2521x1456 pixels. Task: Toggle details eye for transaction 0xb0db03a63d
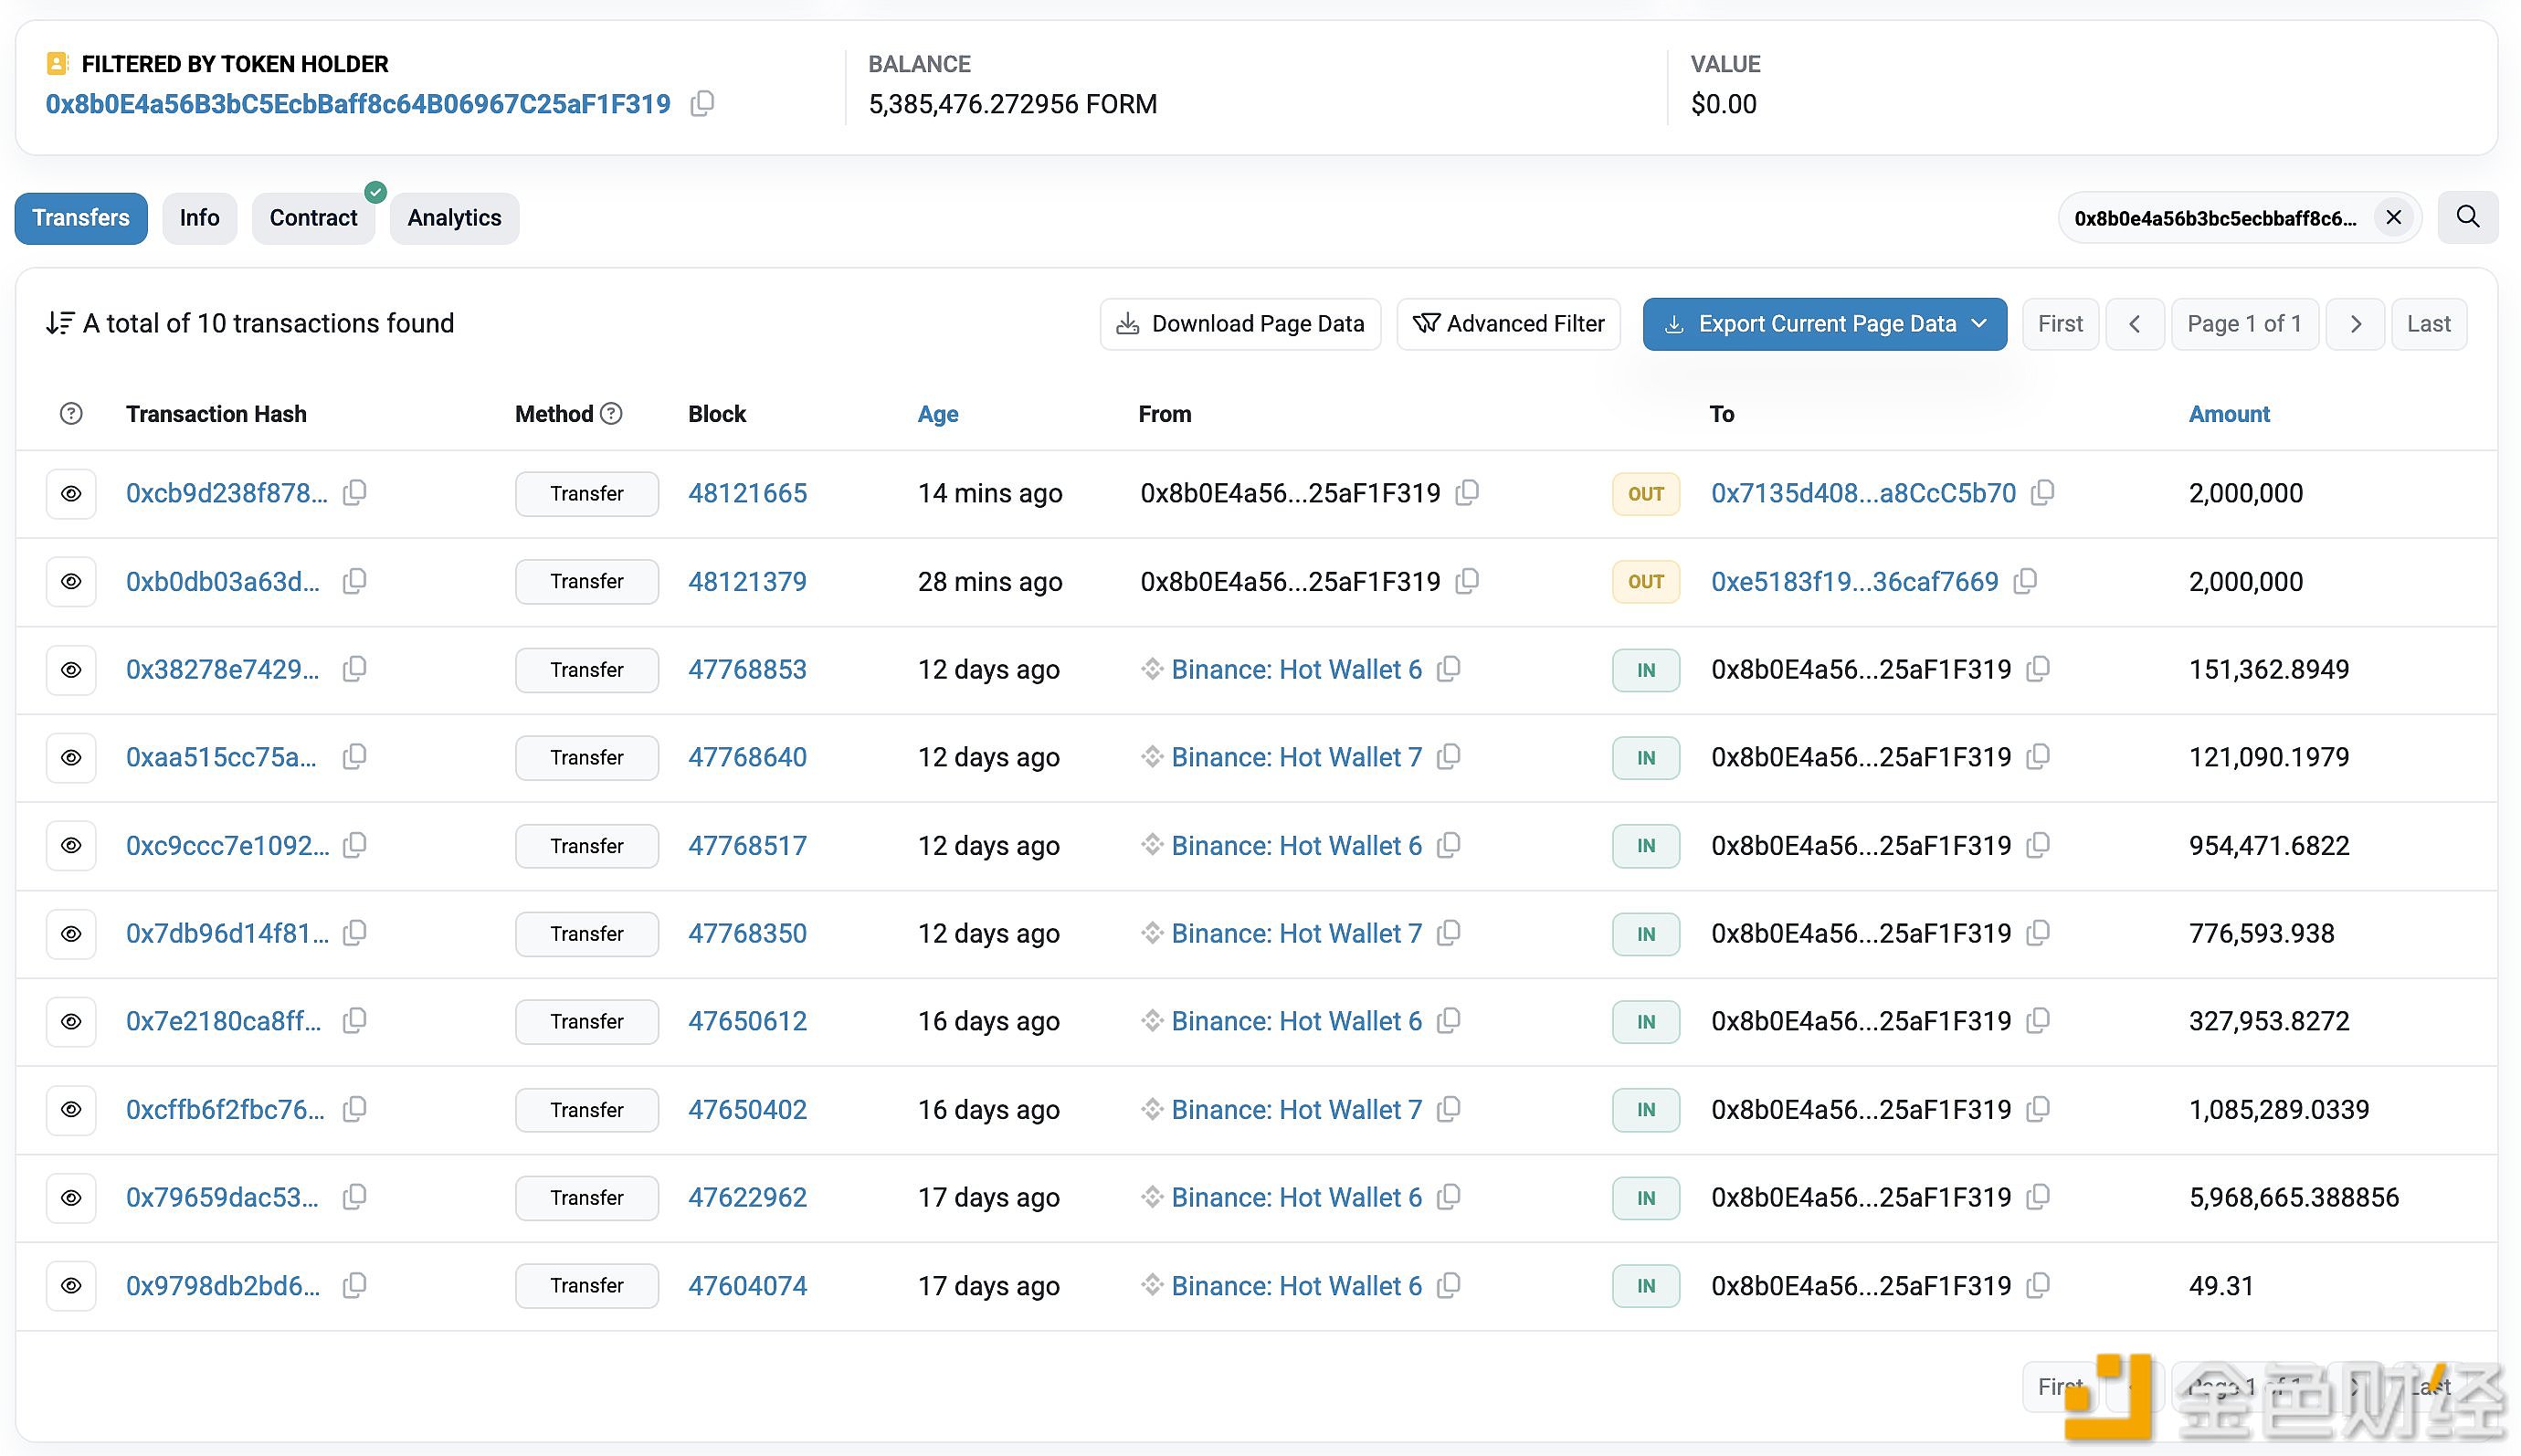(71, 581)
